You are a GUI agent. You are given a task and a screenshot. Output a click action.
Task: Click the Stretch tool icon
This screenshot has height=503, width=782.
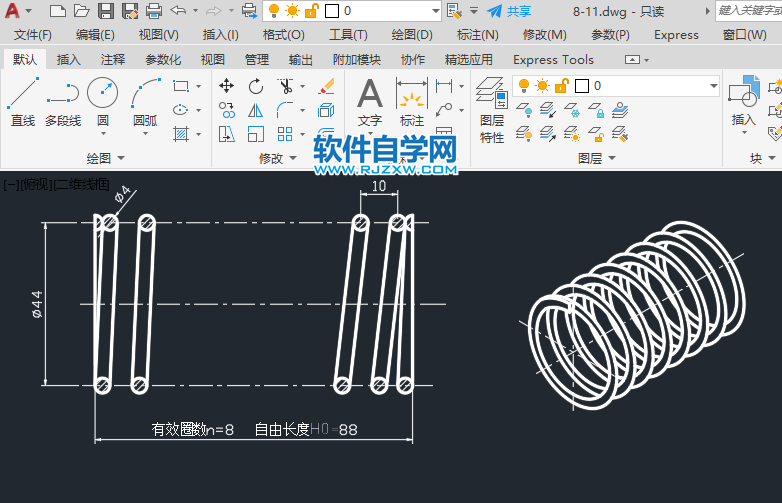tap(226, 134)
